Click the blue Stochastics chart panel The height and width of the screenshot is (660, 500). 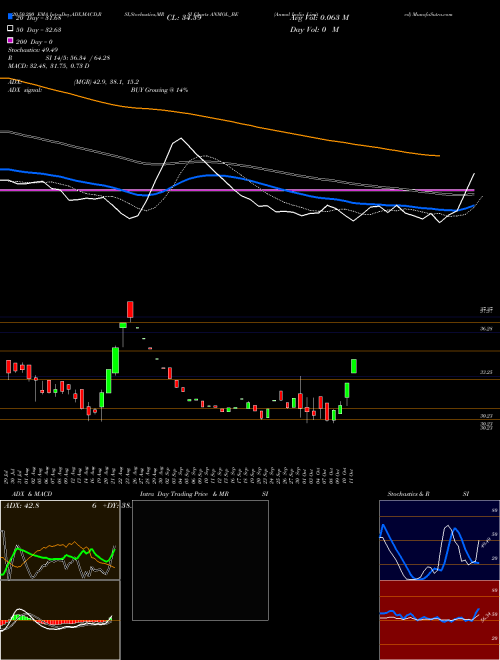(439, 540)
